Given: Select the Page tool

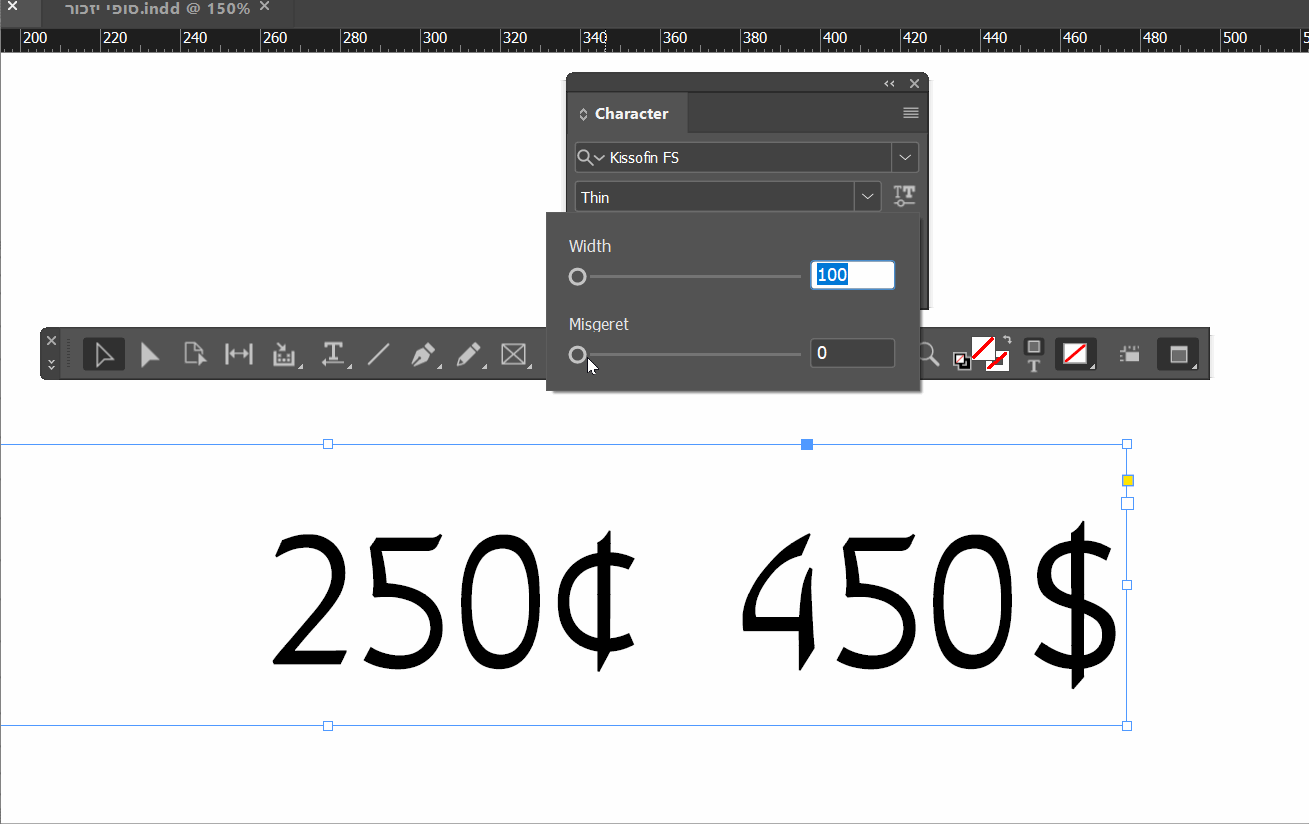Looking at the screenshot, I should pyautogui.click(x=194, y=354).
